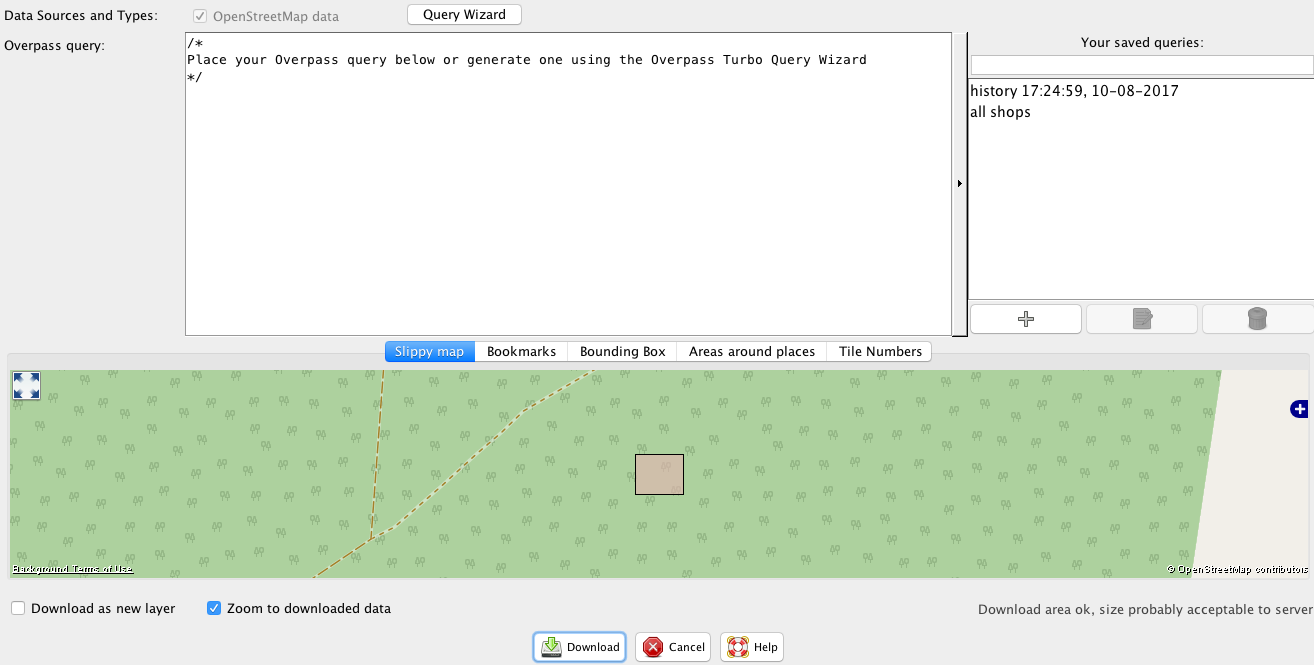Click the plus icon to add saved query

click(x=1025, y=319)
